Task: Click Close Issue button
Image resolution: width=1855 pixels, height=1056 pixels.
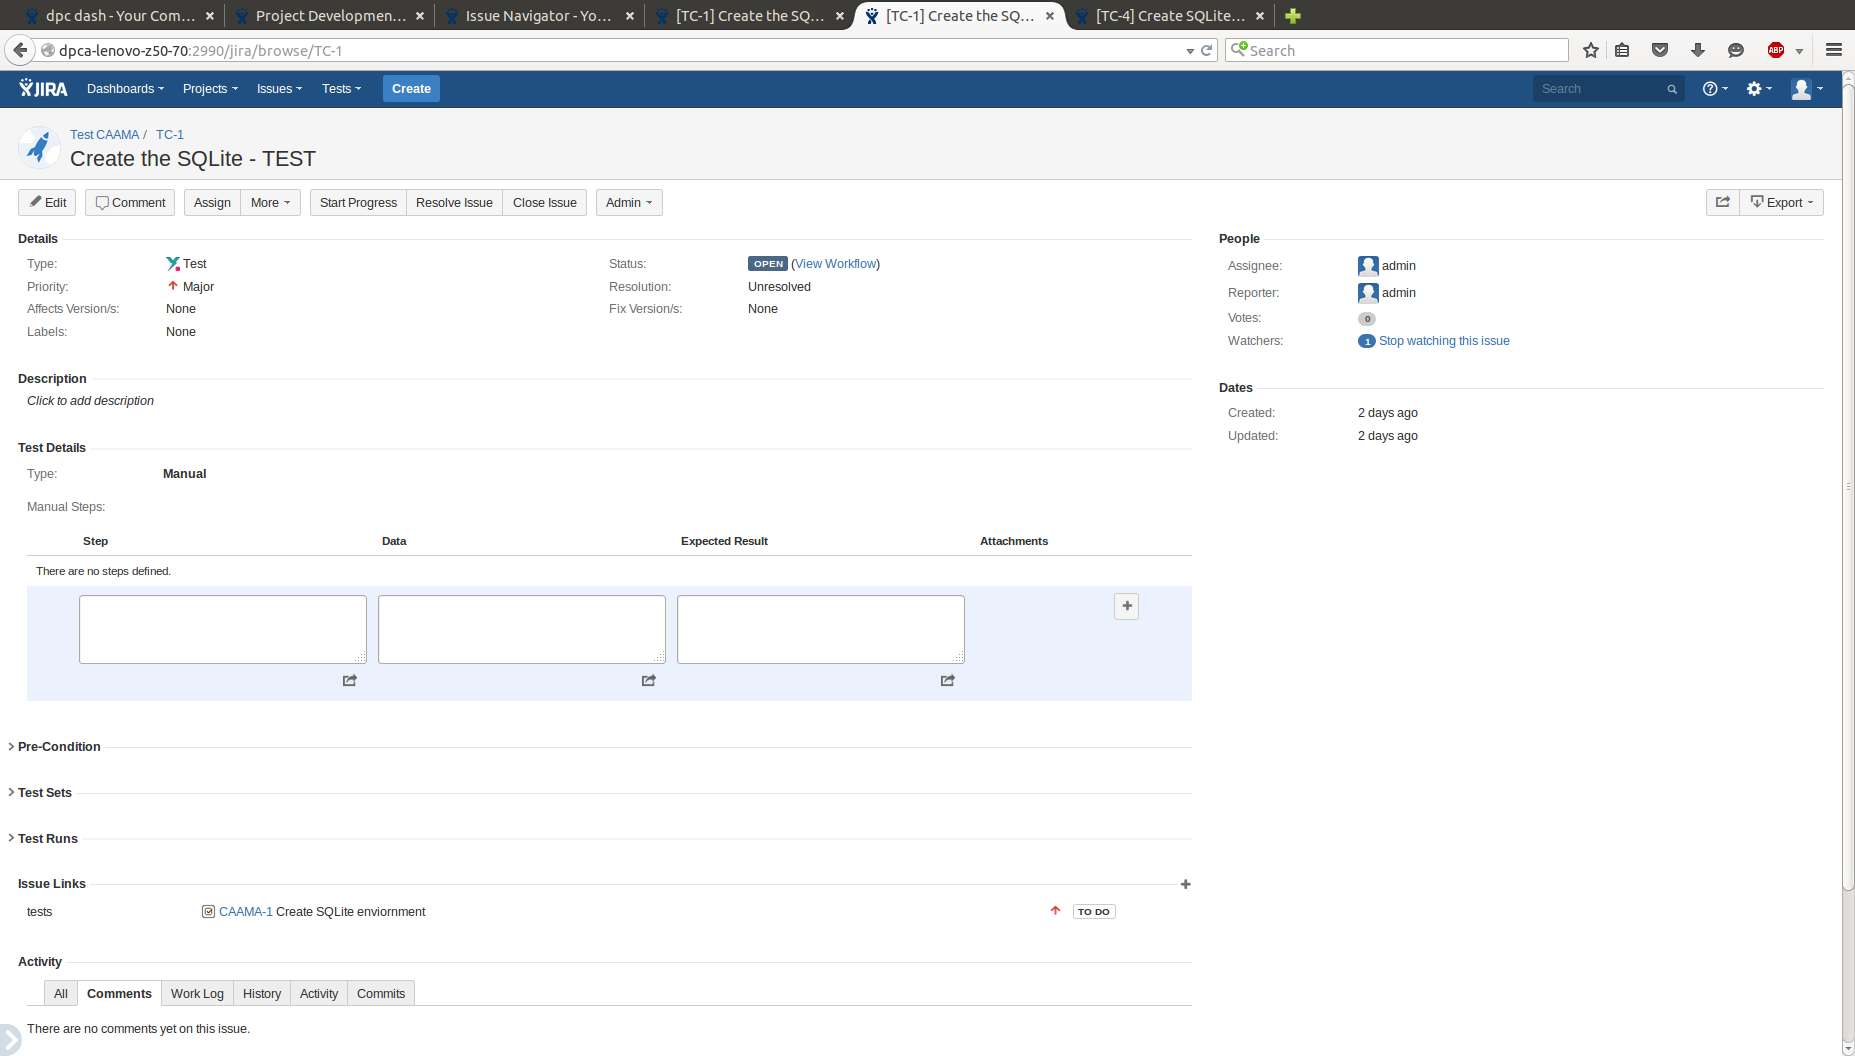Action: (544, 202)
